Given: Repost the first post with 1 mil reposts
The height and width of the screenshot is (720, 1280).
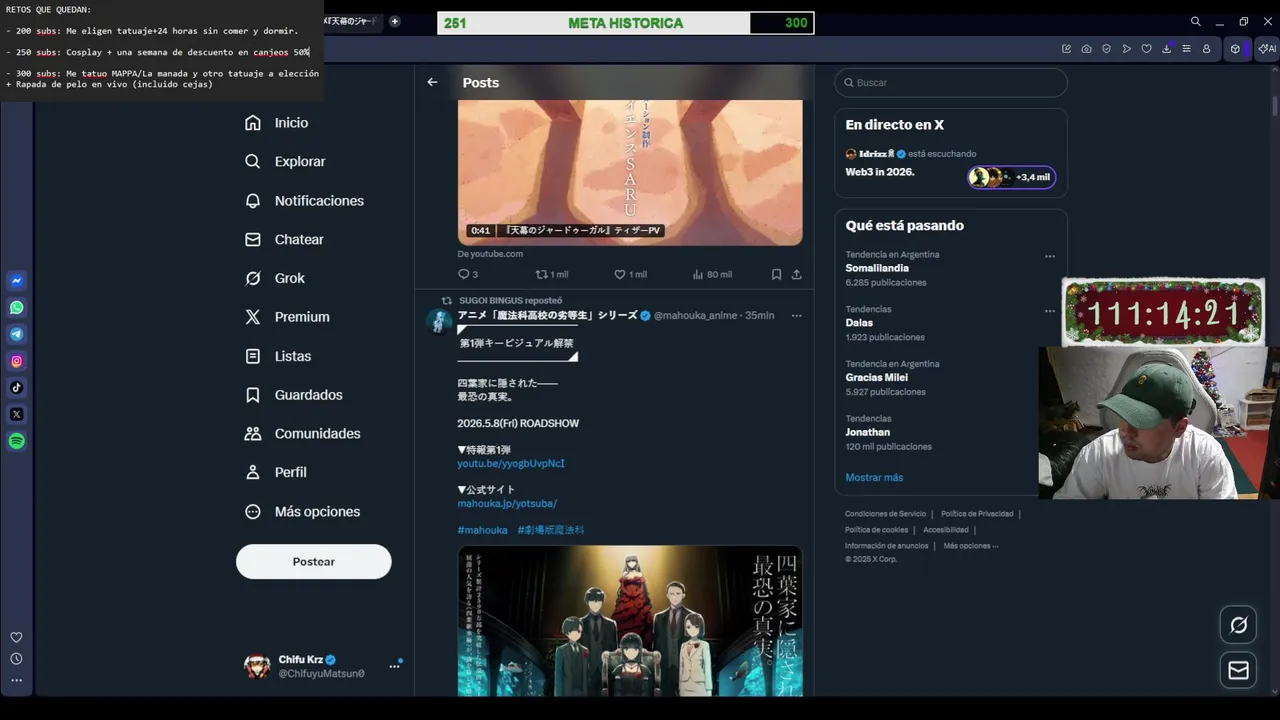Looking at the screenshot, I should click(x=552, y=274).
